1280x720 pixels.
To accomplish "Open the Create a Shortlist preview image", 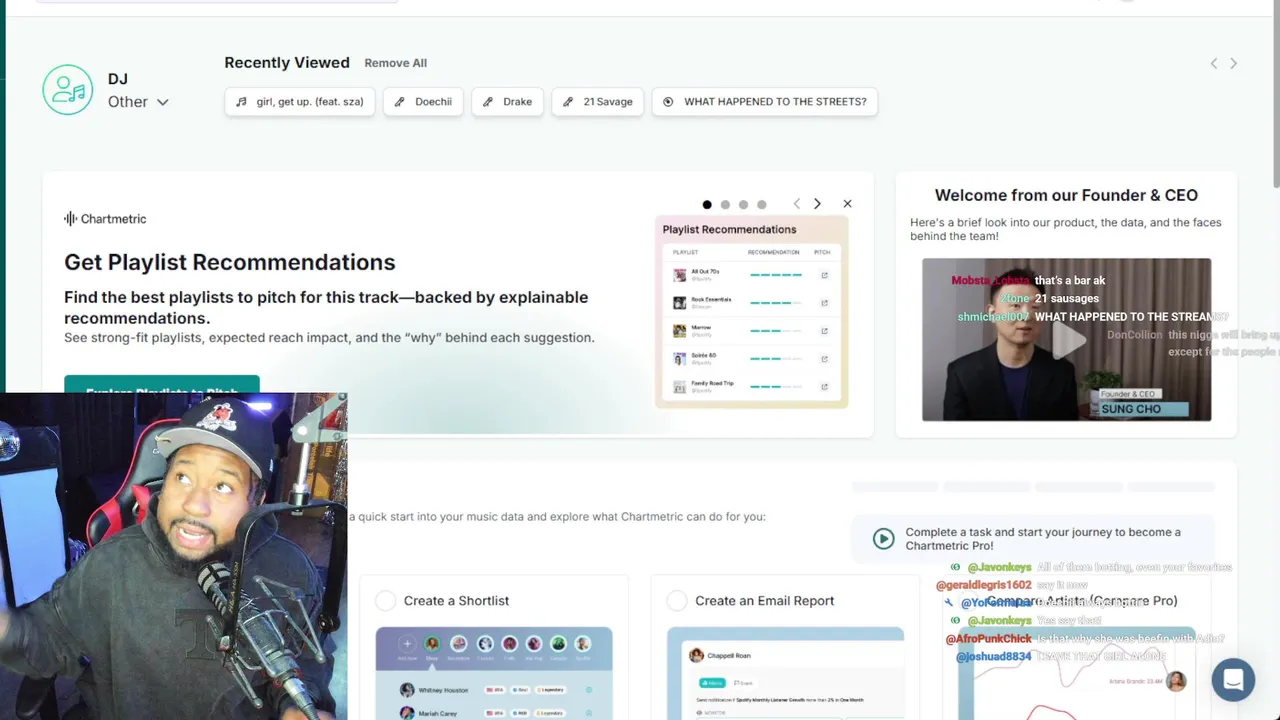I will pyautogui.click(x=494, y=673).
